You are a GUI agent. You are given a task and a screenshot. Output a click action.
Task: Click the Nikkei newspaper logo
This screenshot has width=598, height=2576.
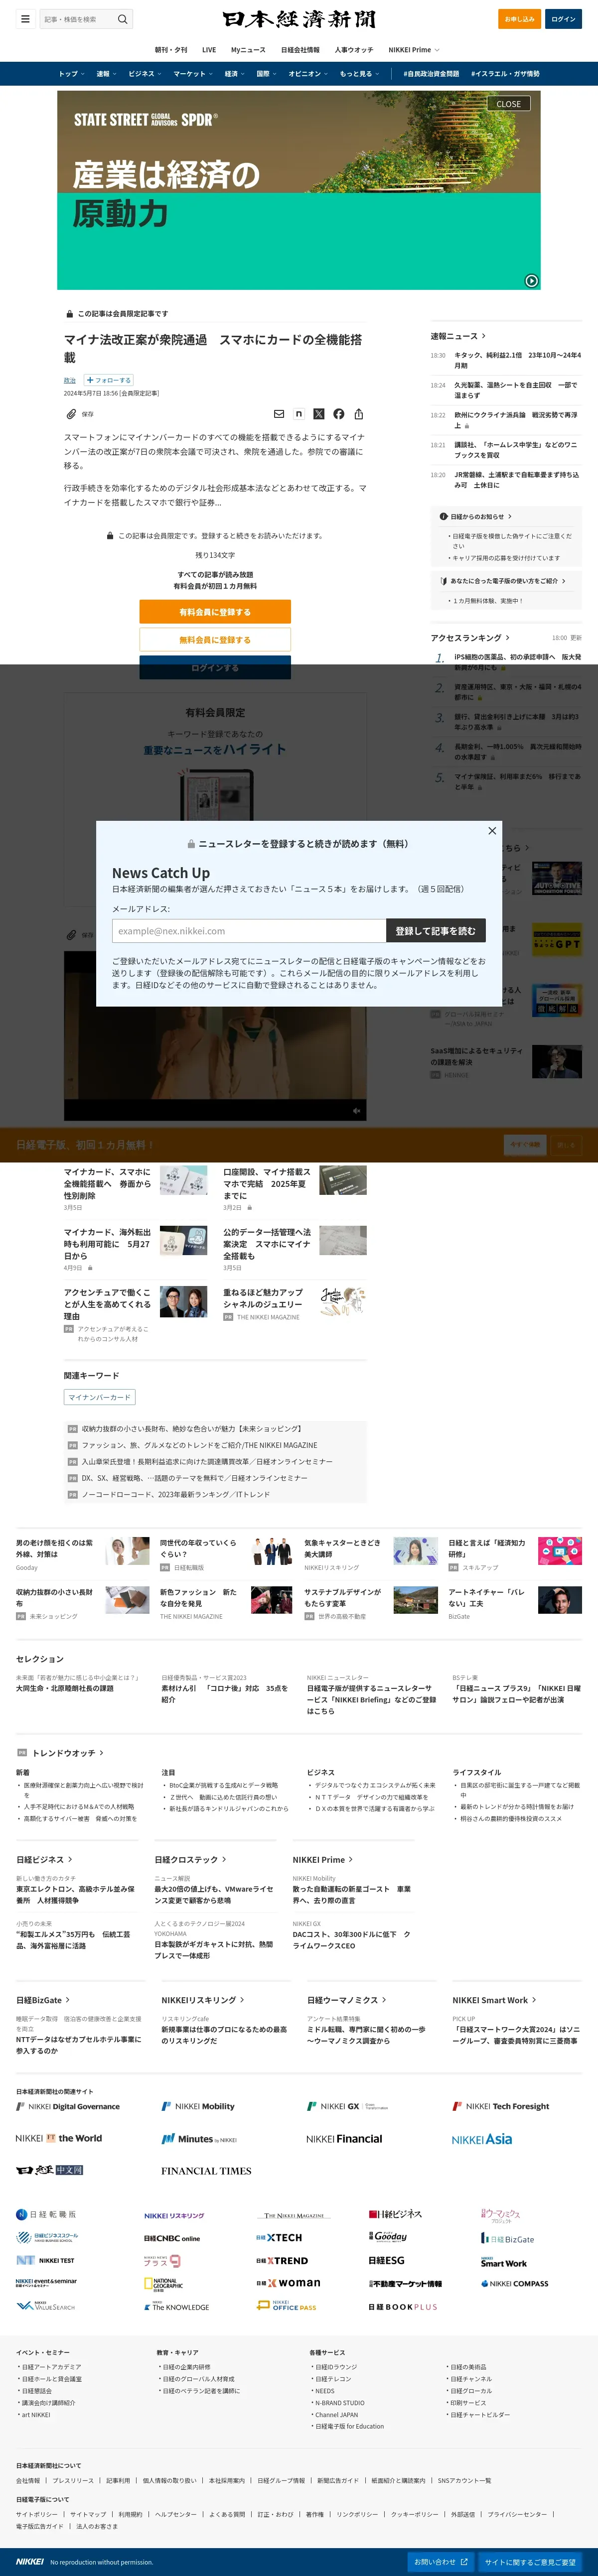point(299,19)
